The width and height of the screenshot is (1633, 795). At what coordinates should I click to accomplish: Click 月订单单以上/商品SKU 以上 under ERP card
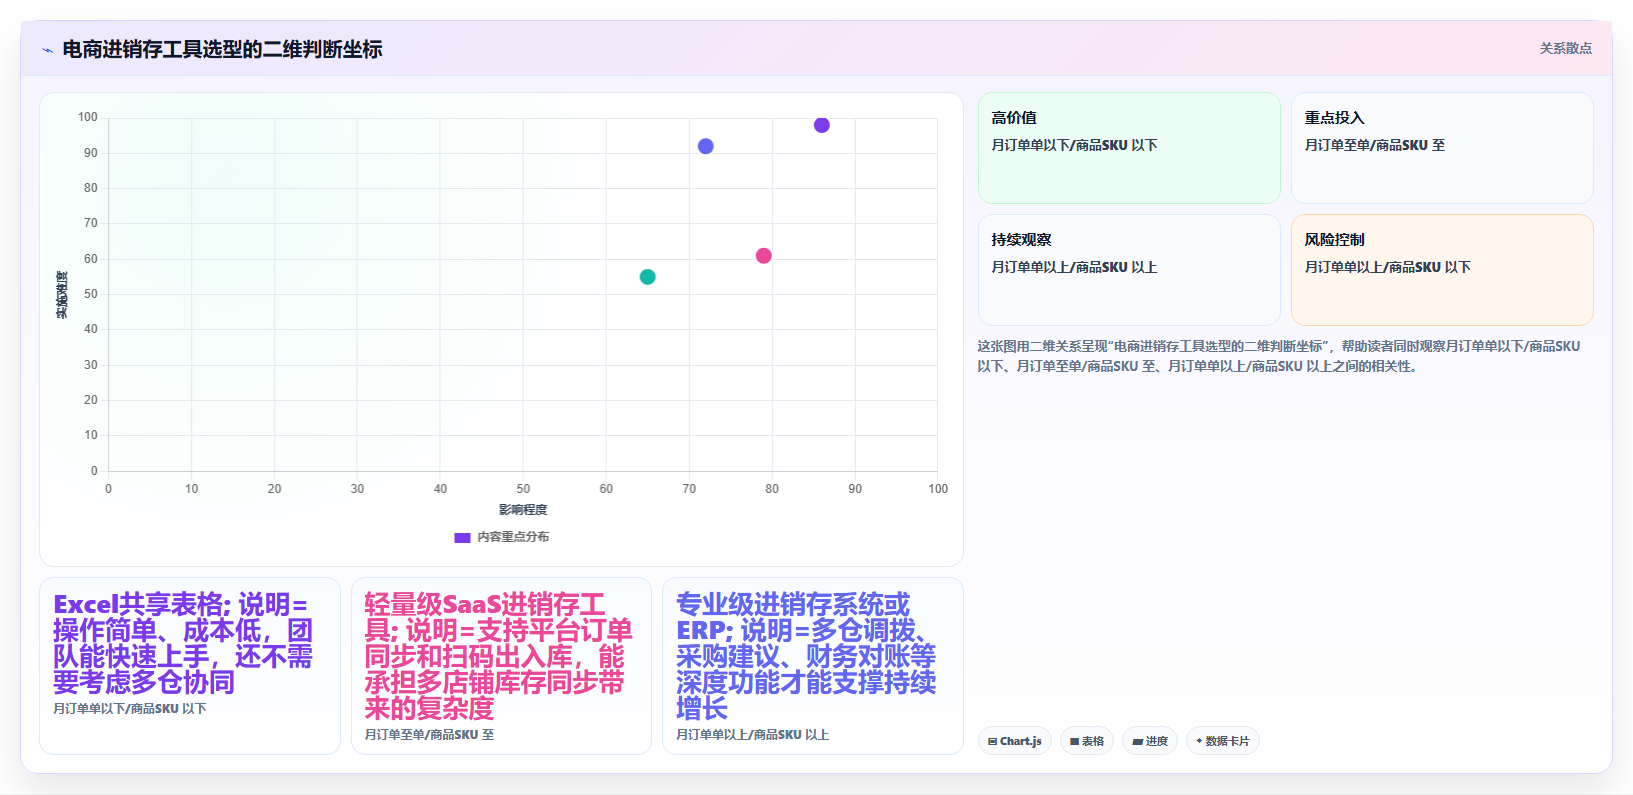pos(752,734)
